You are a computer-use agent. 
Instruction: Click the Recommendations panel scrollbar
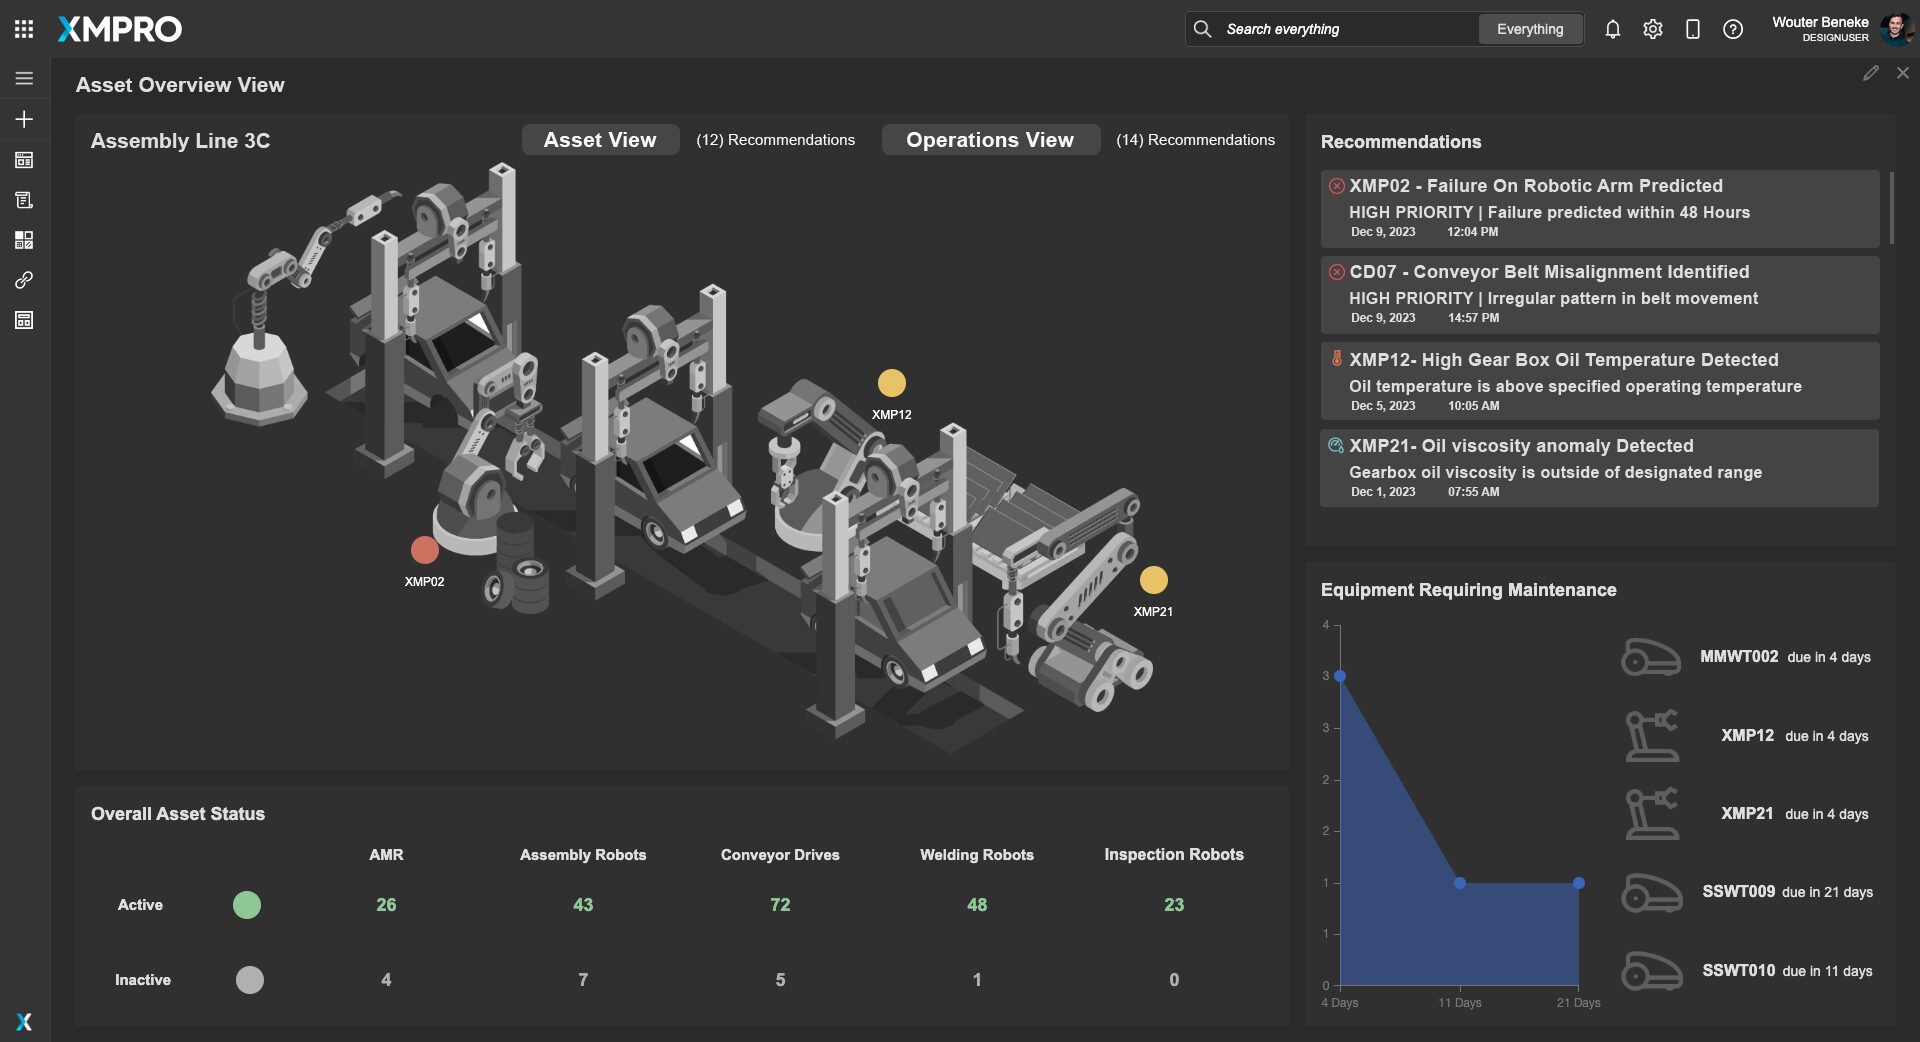tap(1891, 208)
